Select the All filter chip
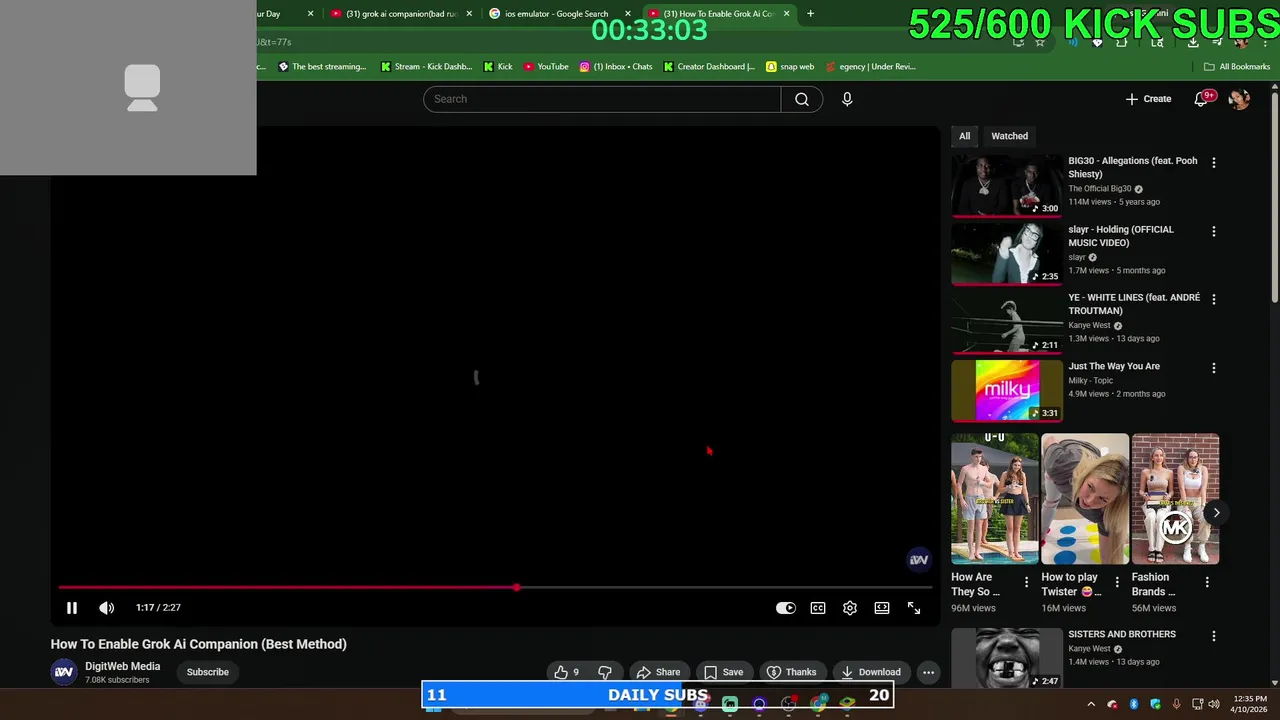Image resolution: width=1280 pixels, height=720 pixels. 964,136
